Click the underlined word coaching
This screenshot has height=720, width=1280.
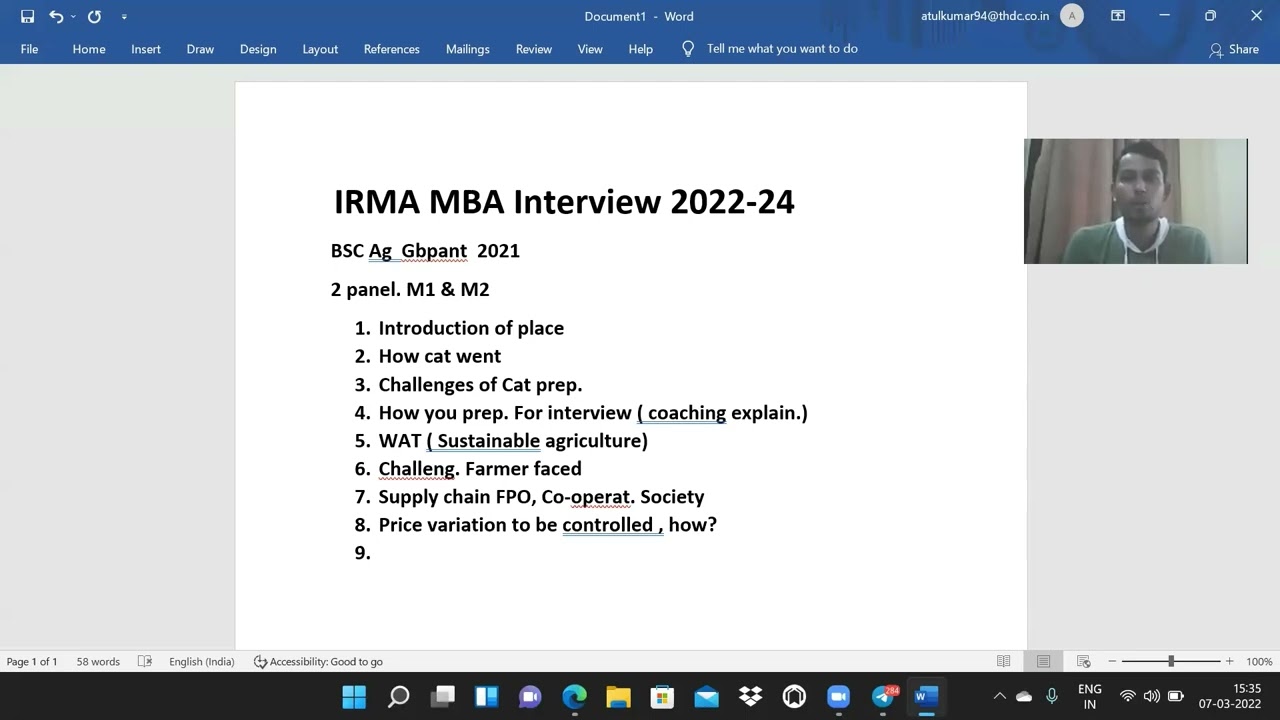tap(687, 412)
